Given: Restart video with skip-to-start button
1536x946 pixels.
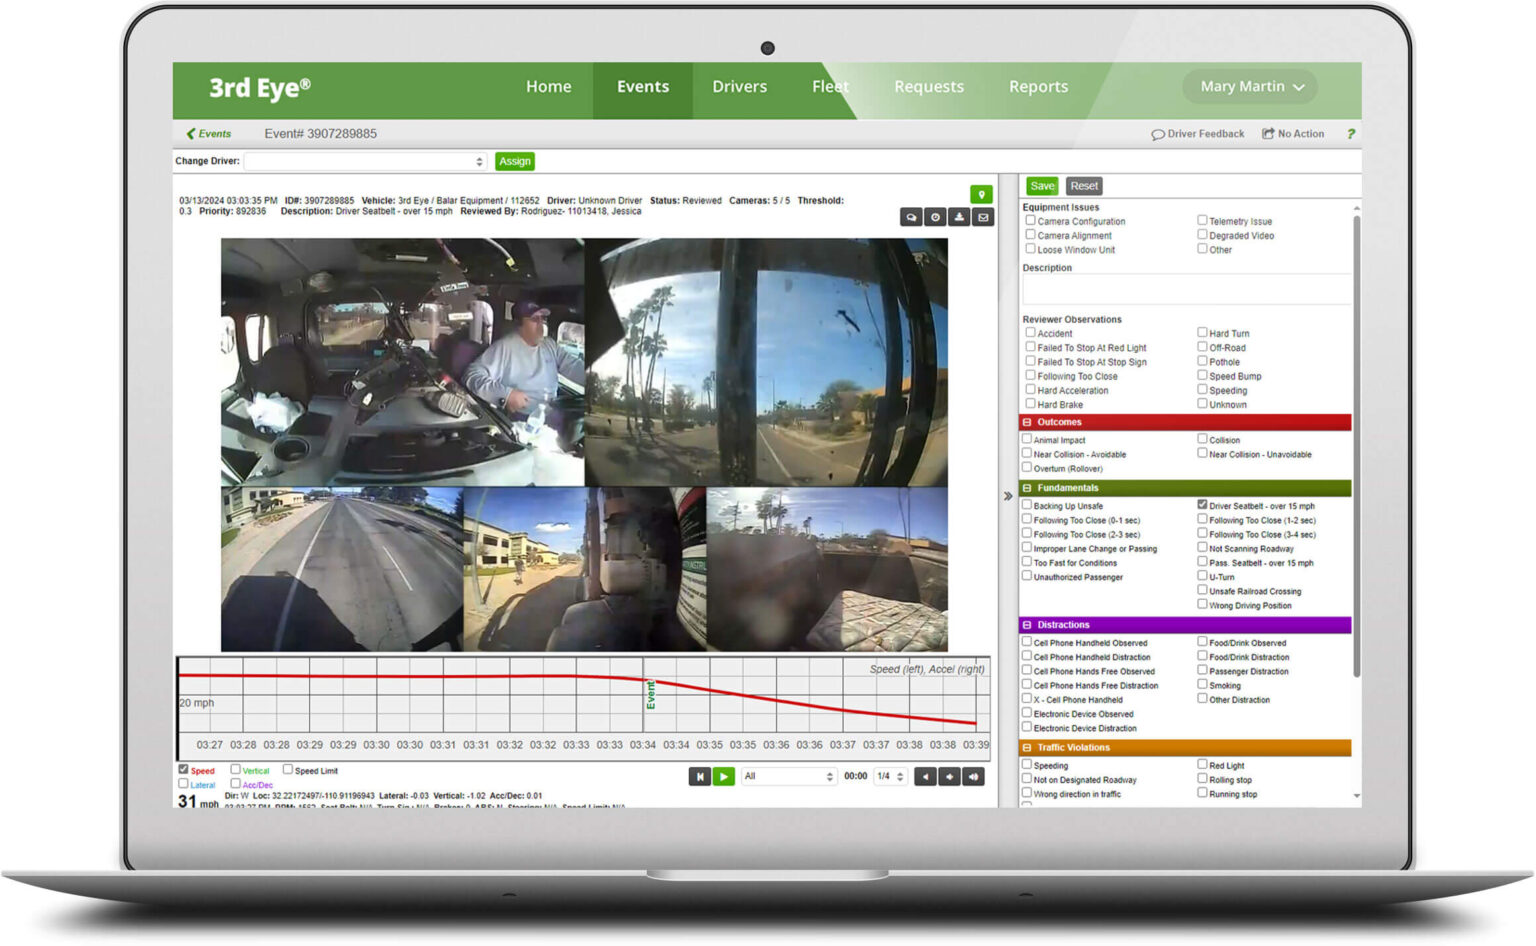Looking at the screenshot, I should tap(699, 776).
